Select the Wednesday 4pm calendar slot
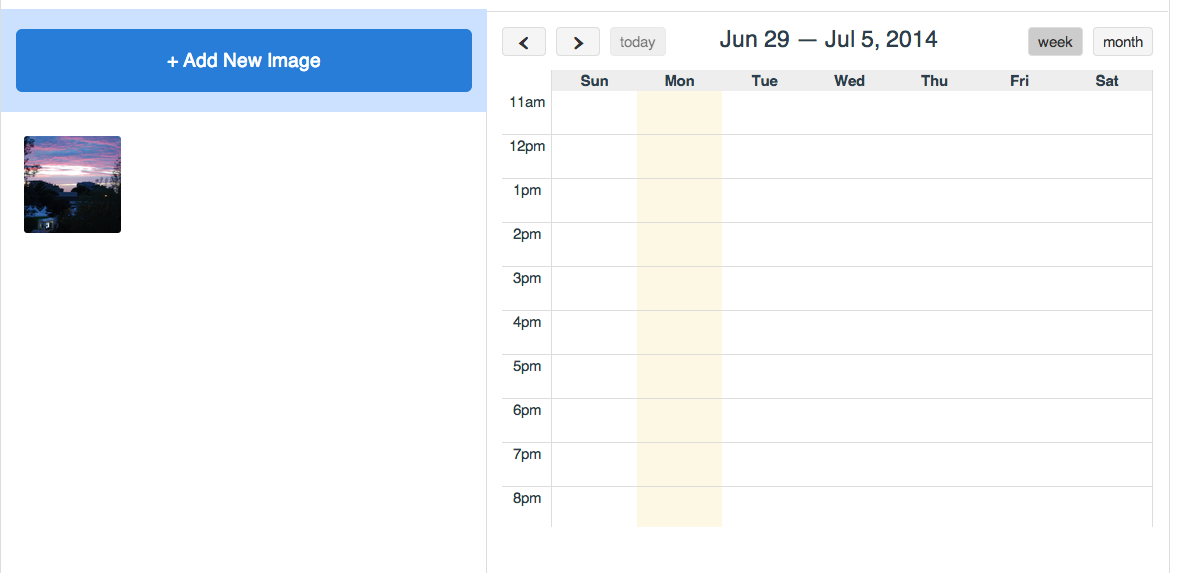Image resolution: width=1187 pixels, height=573 pixels. click(849, 333)
